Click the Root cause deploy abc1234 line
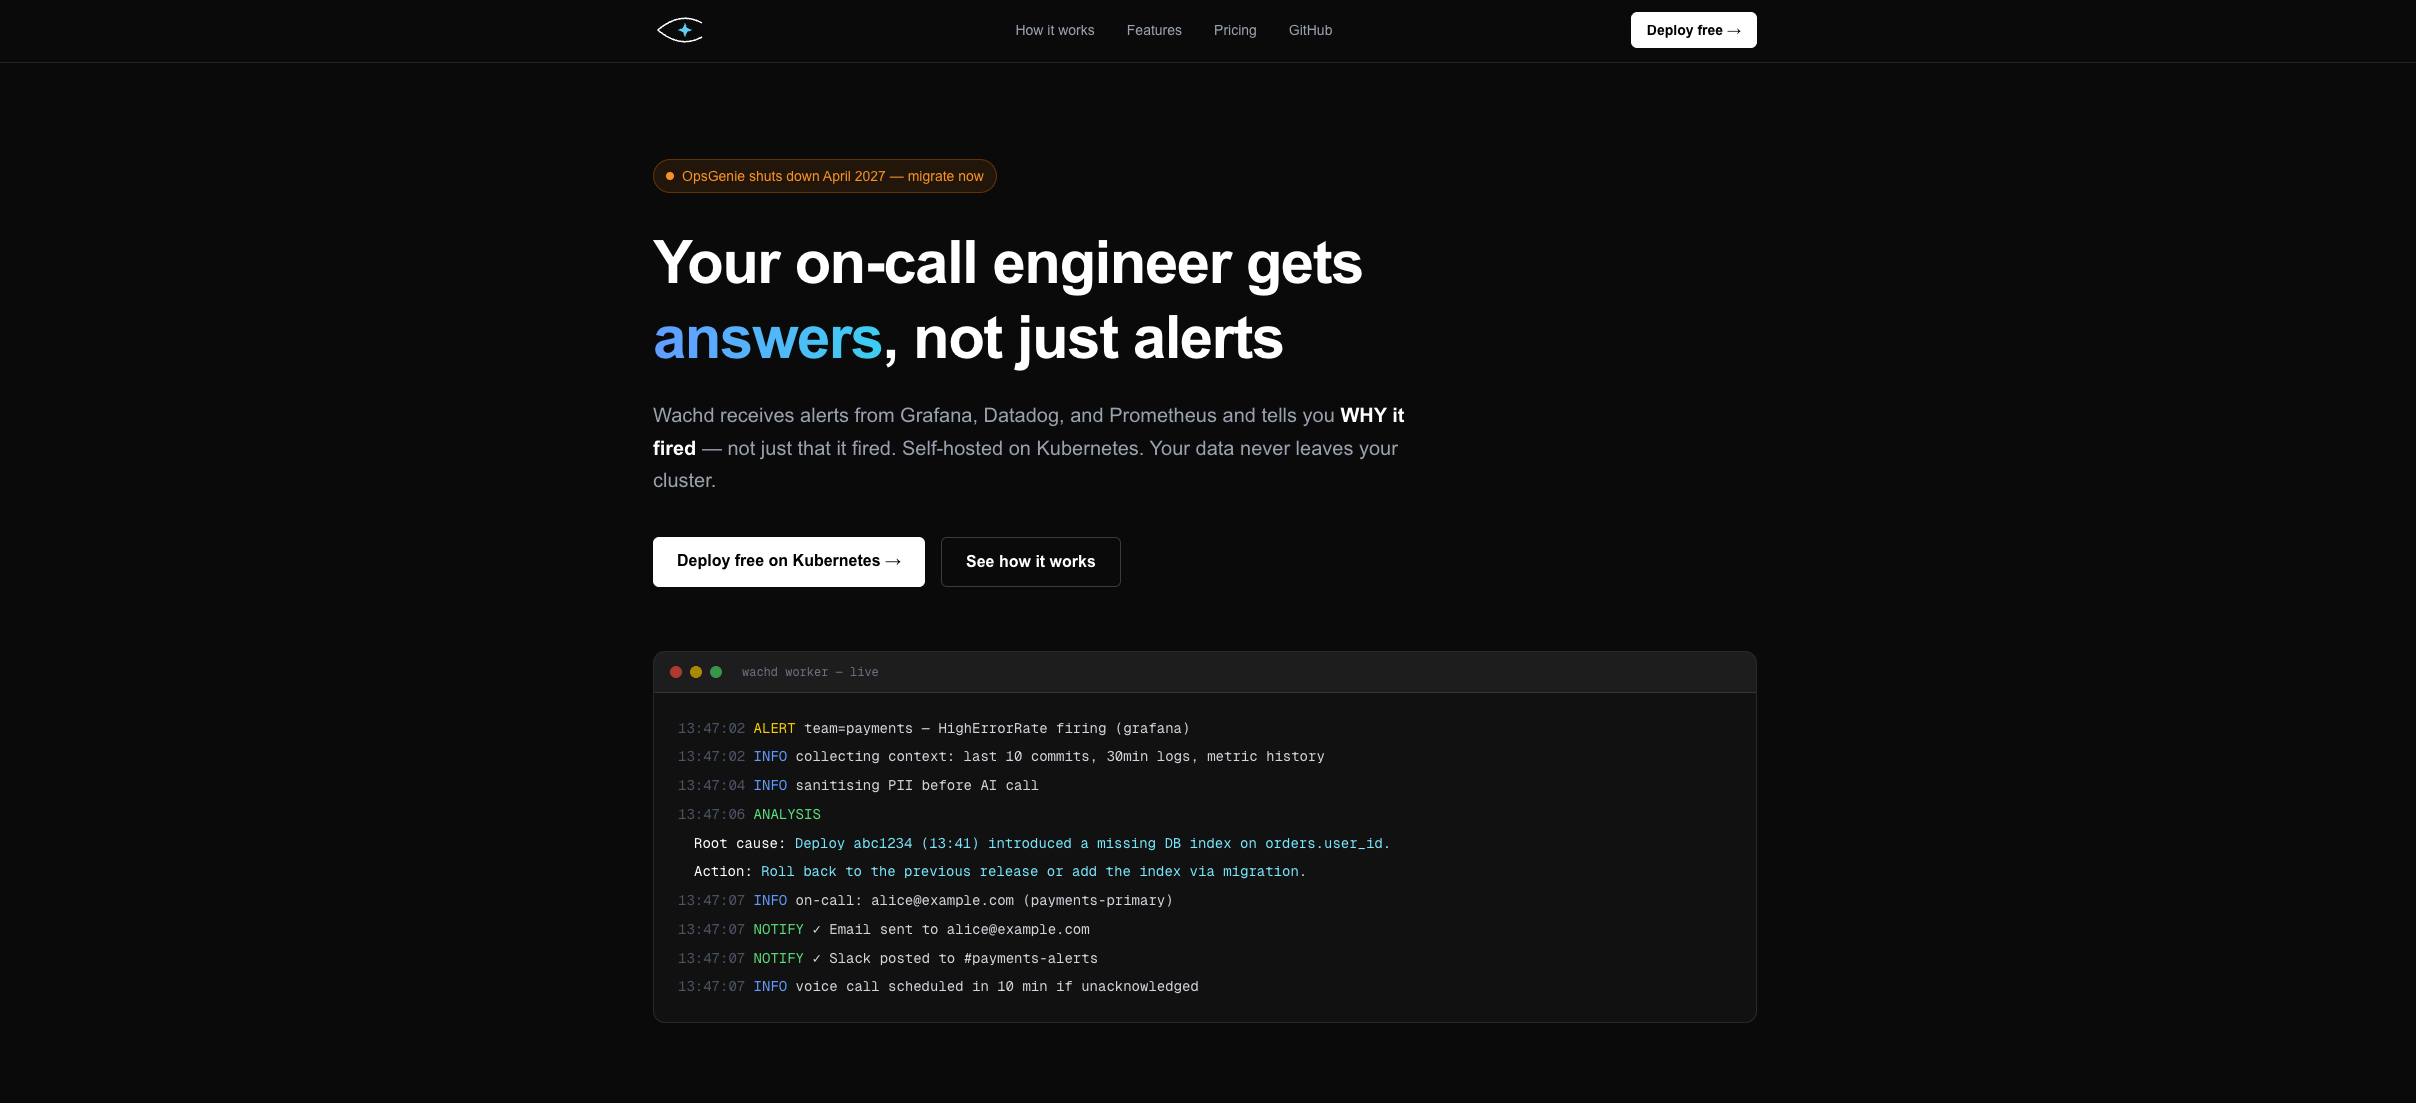The width and height of the screenshot is (2416, 1103). (1042, 844)
